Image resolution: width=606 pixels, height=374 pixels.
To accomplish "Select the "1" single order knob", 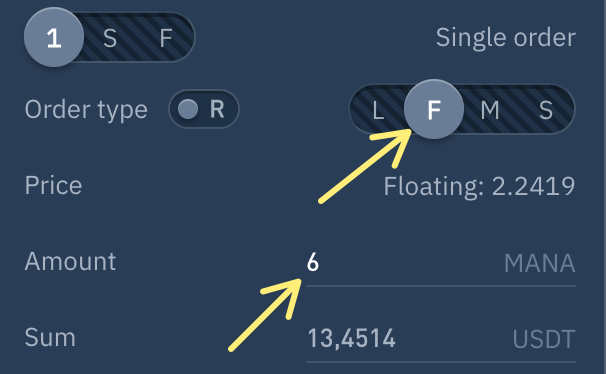I will pos(54,37).
